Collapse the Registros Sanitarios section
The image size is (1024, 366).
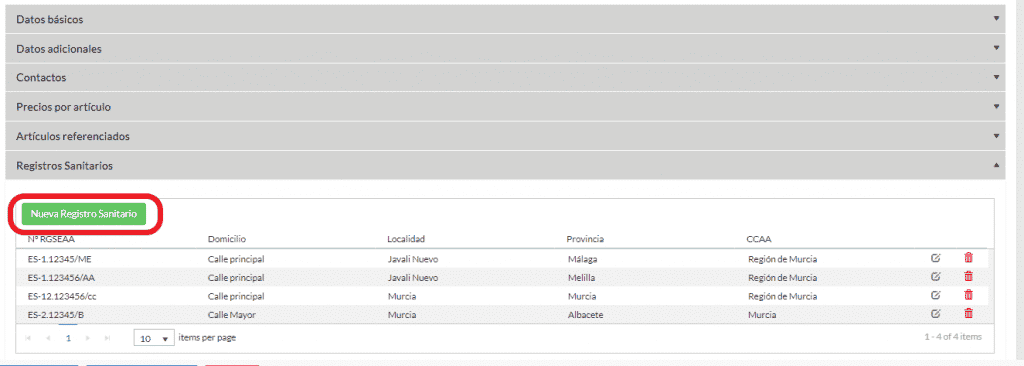tap(505, 165)
